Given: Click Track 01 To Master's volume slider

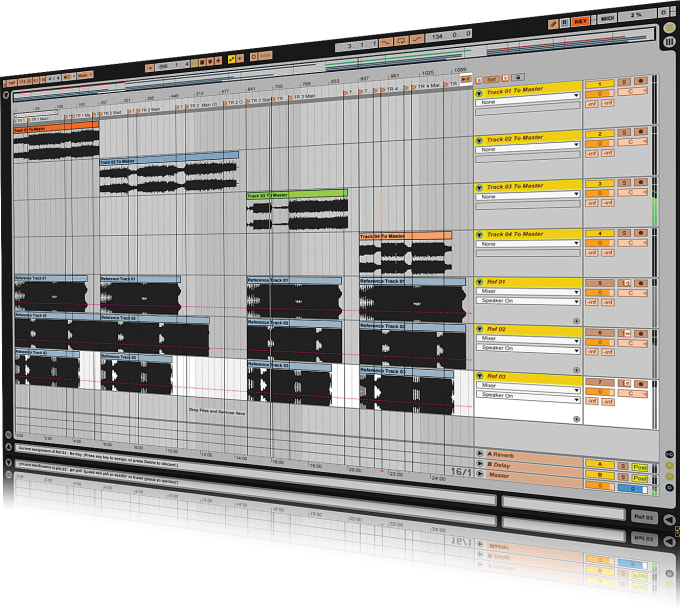Looking at the screenshot, I should [600, 94].
